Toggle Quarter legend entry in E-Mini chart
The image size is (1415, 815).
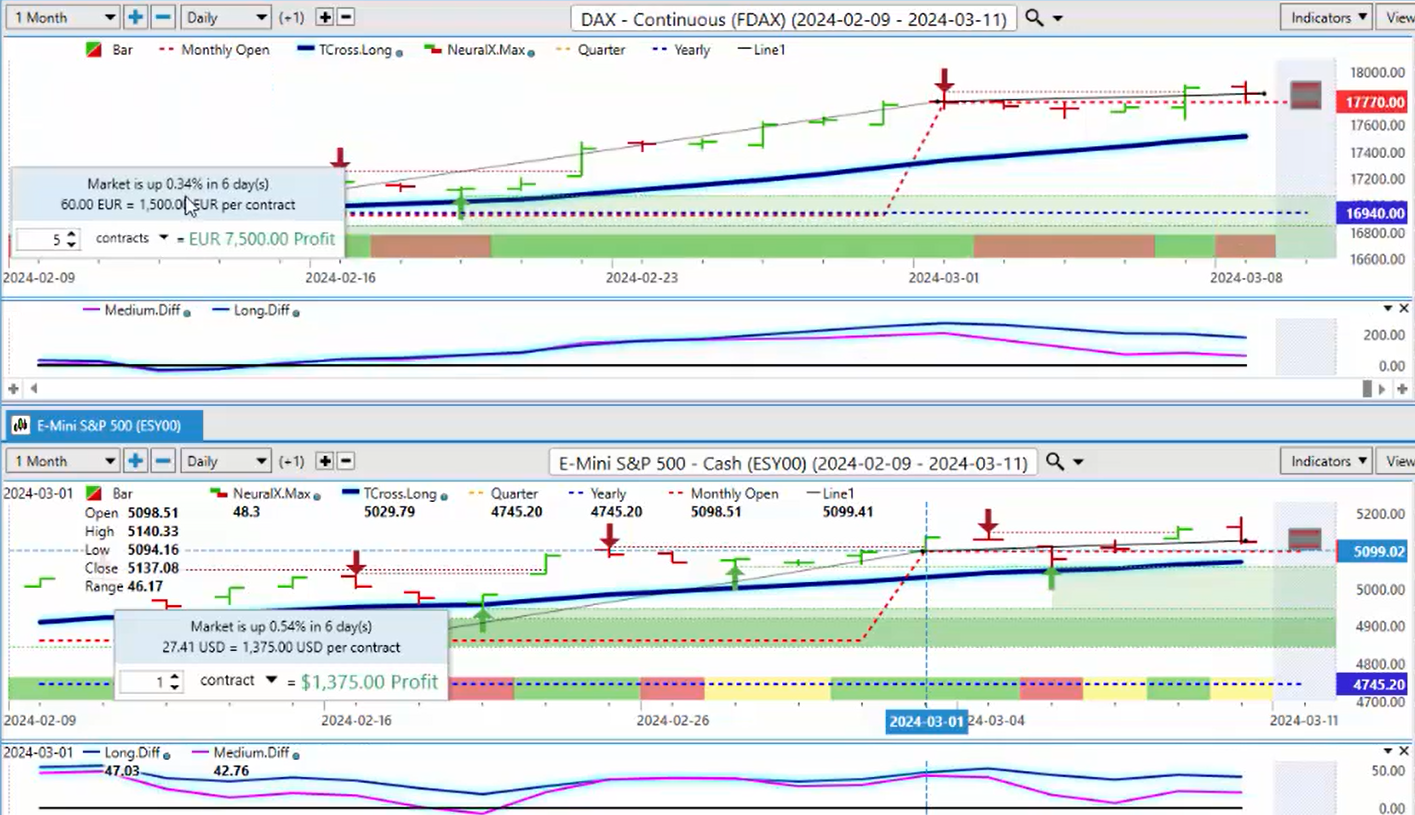pyautogui.click(x=502, y=494)
